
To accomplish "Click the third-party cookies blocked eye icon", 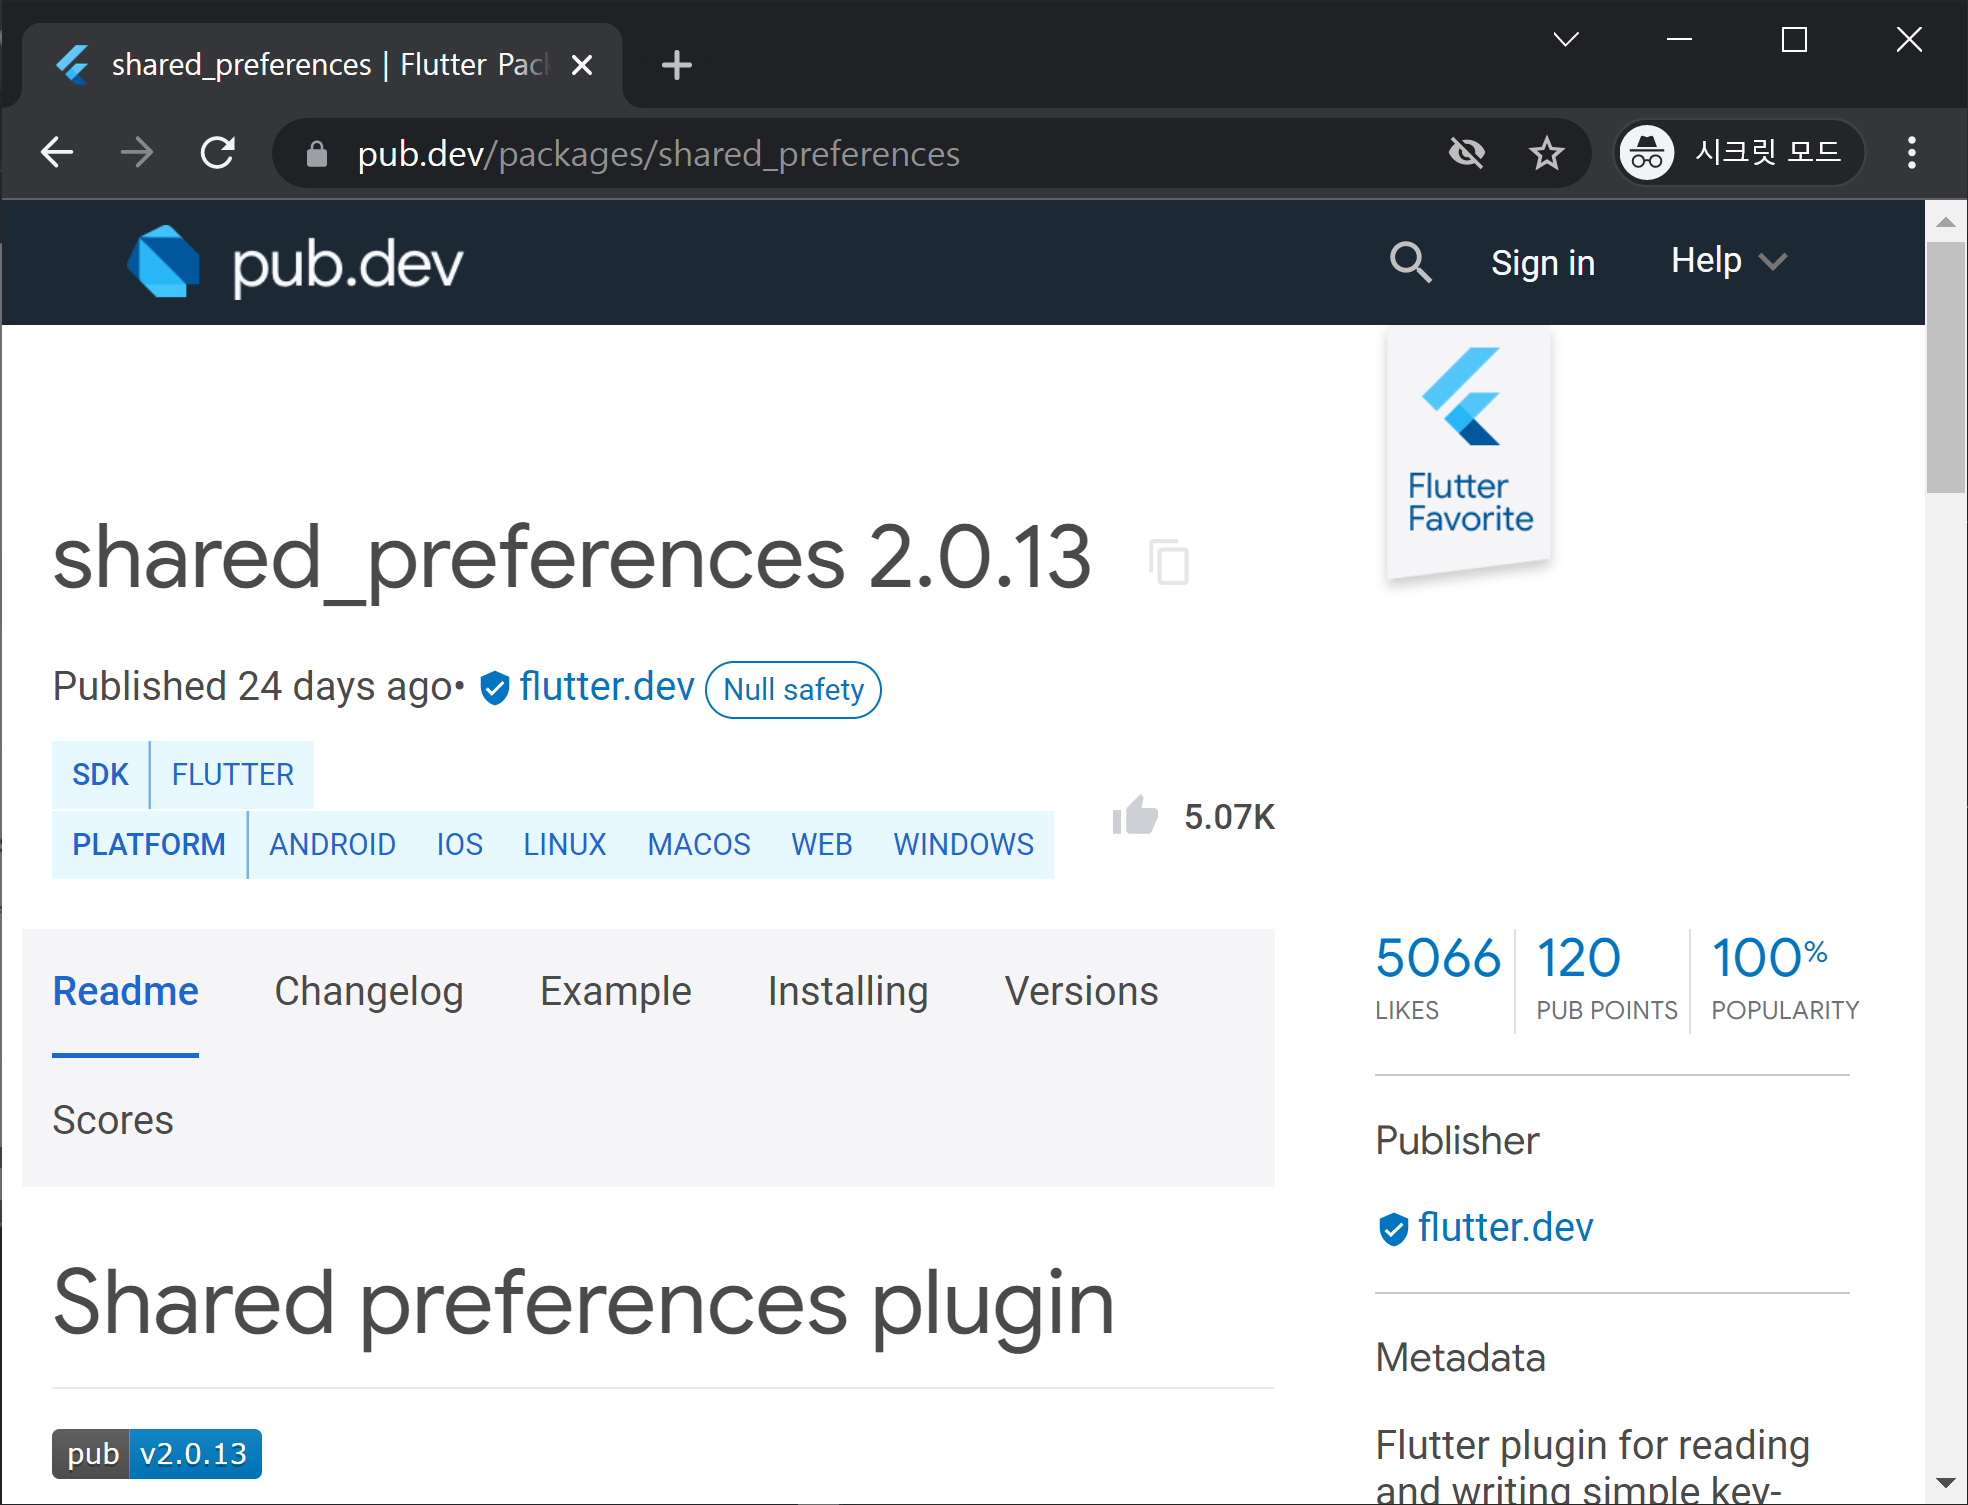I will click(x=1466, y=153).
